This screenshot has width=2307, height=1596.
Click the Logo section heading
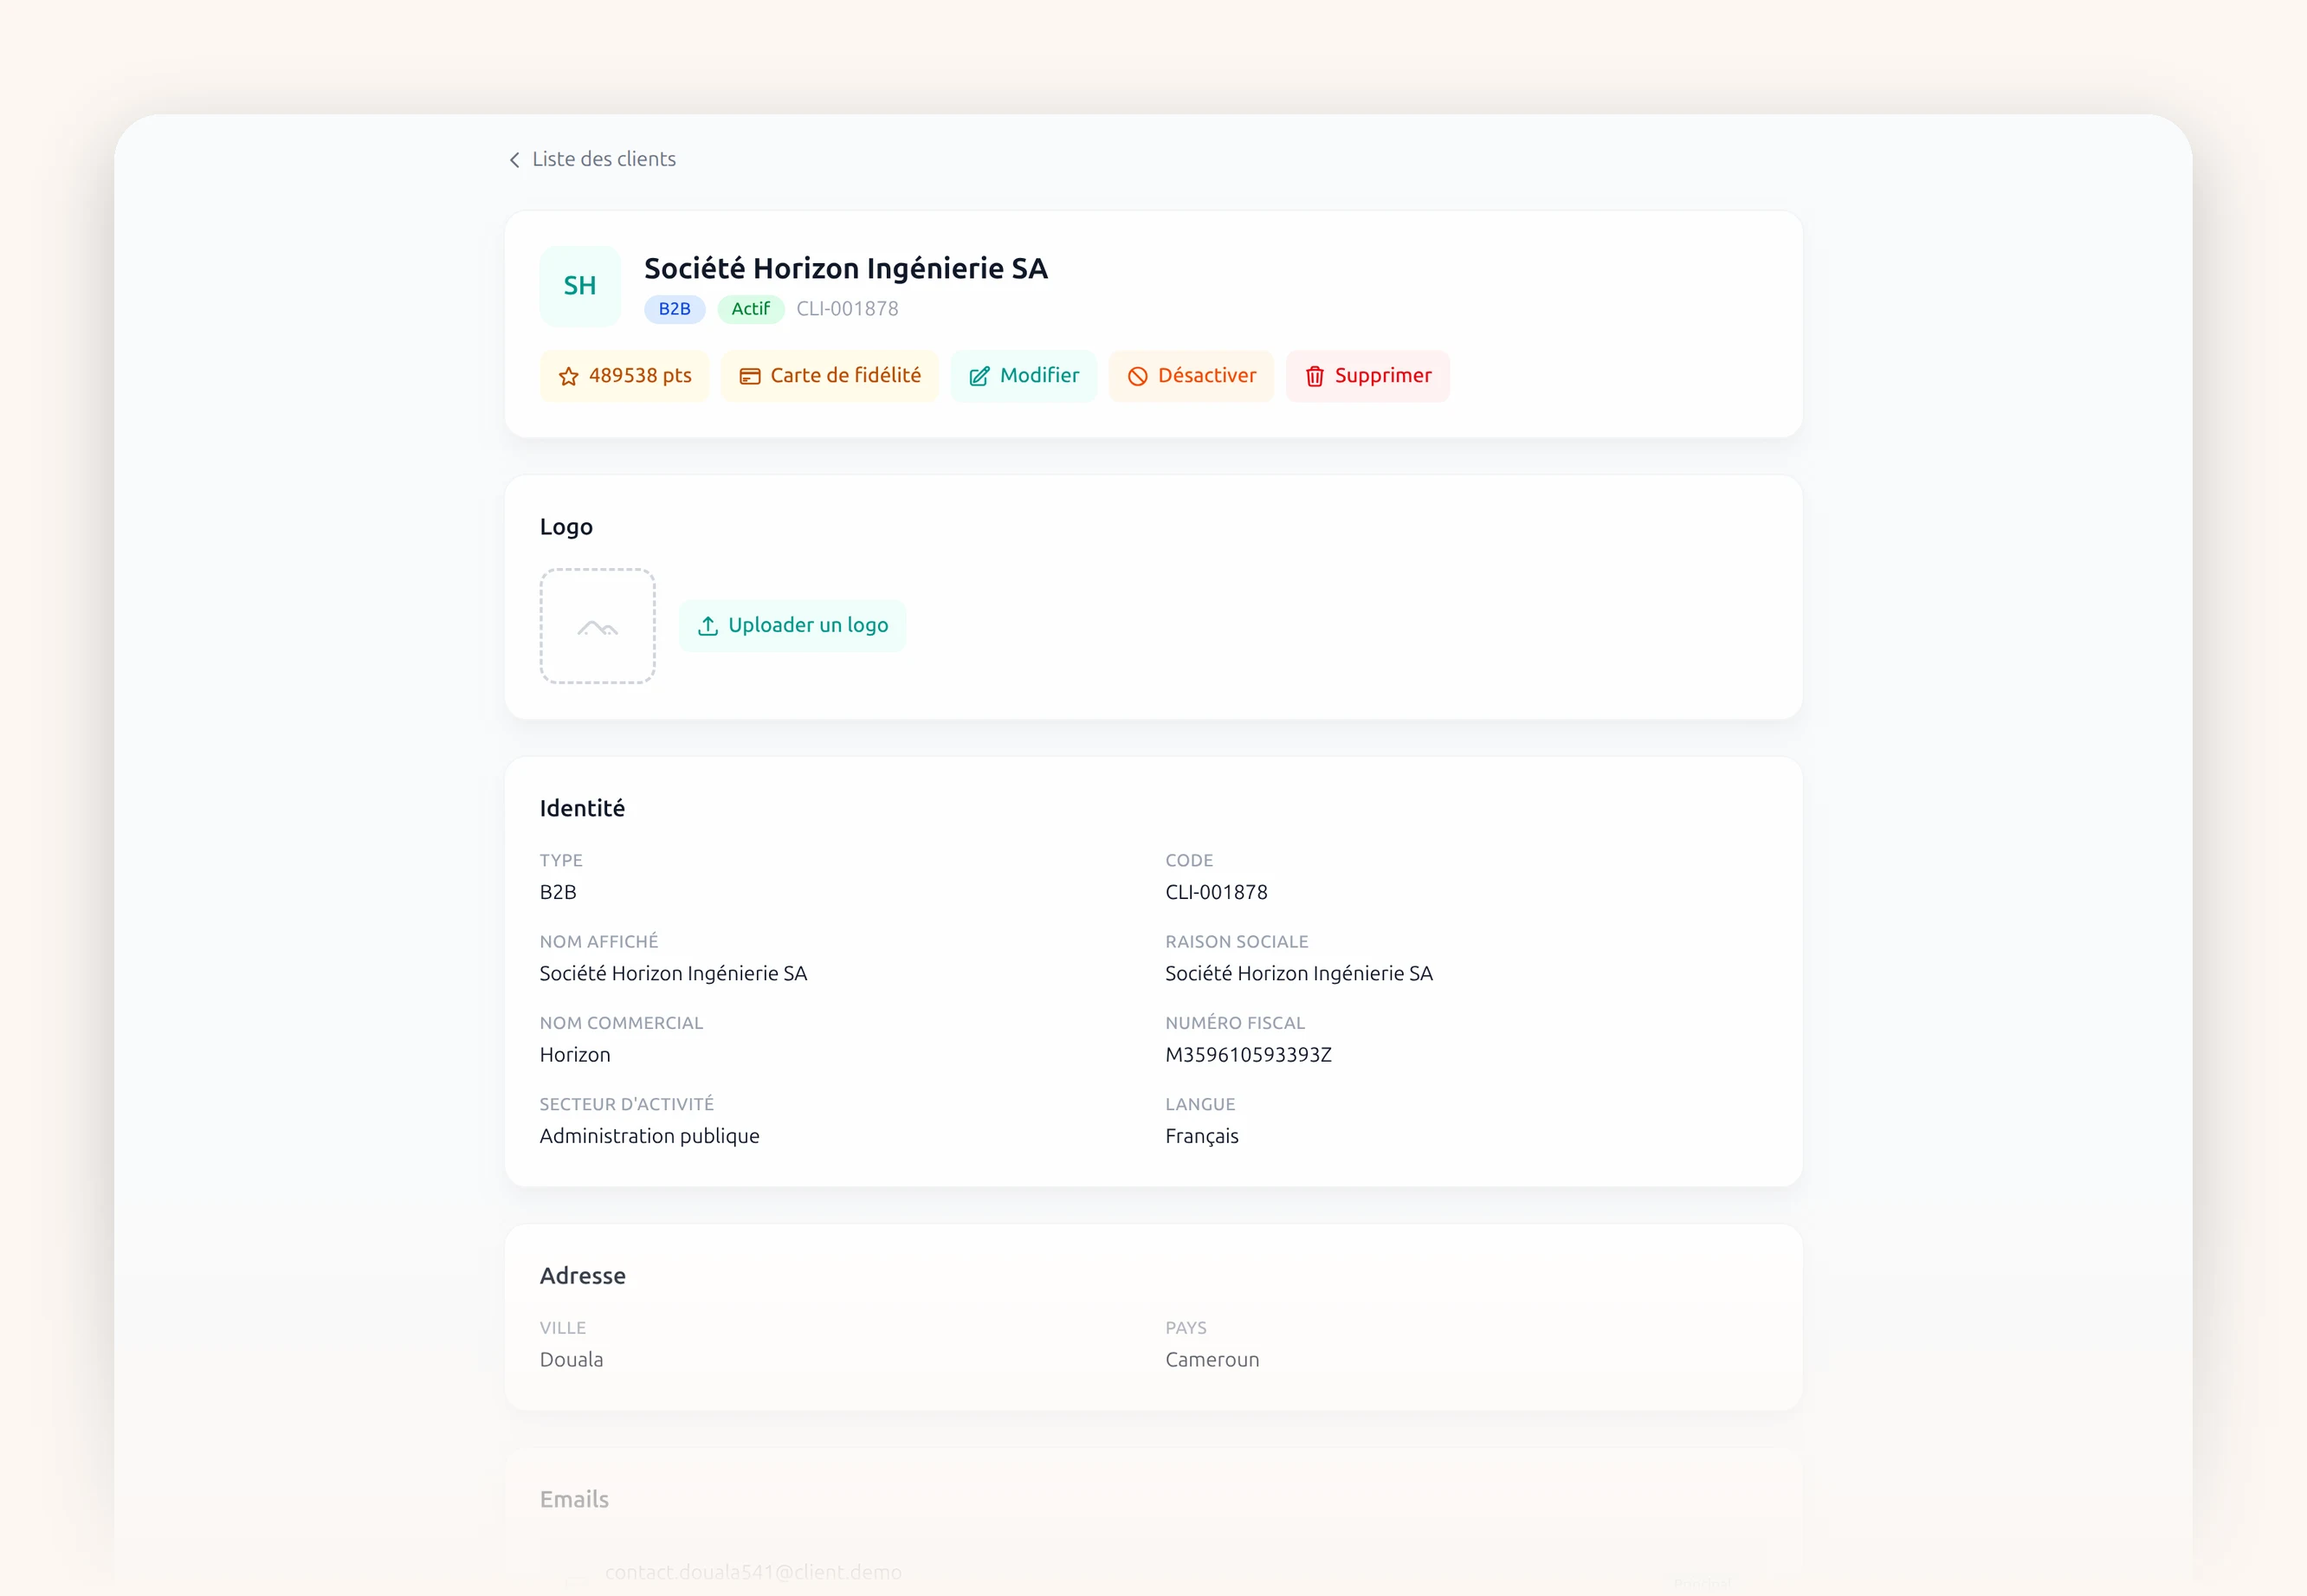click(x=566, y=527)
